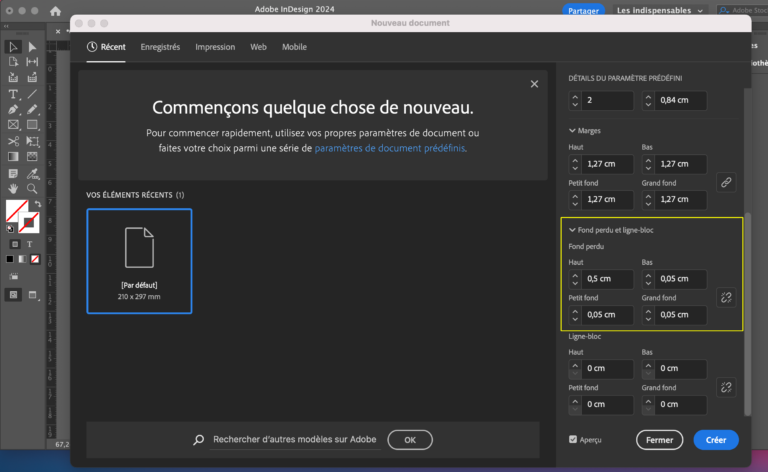
Task: Select the Eyedropper tool
Action: 32,174
